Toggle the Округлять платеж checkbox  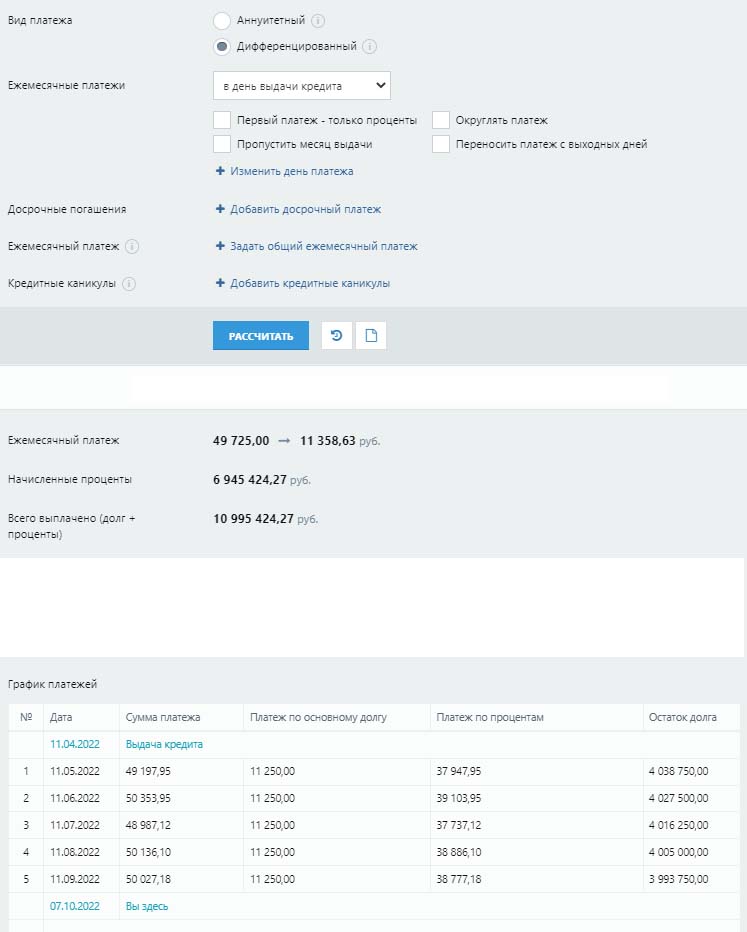(441, 120)
